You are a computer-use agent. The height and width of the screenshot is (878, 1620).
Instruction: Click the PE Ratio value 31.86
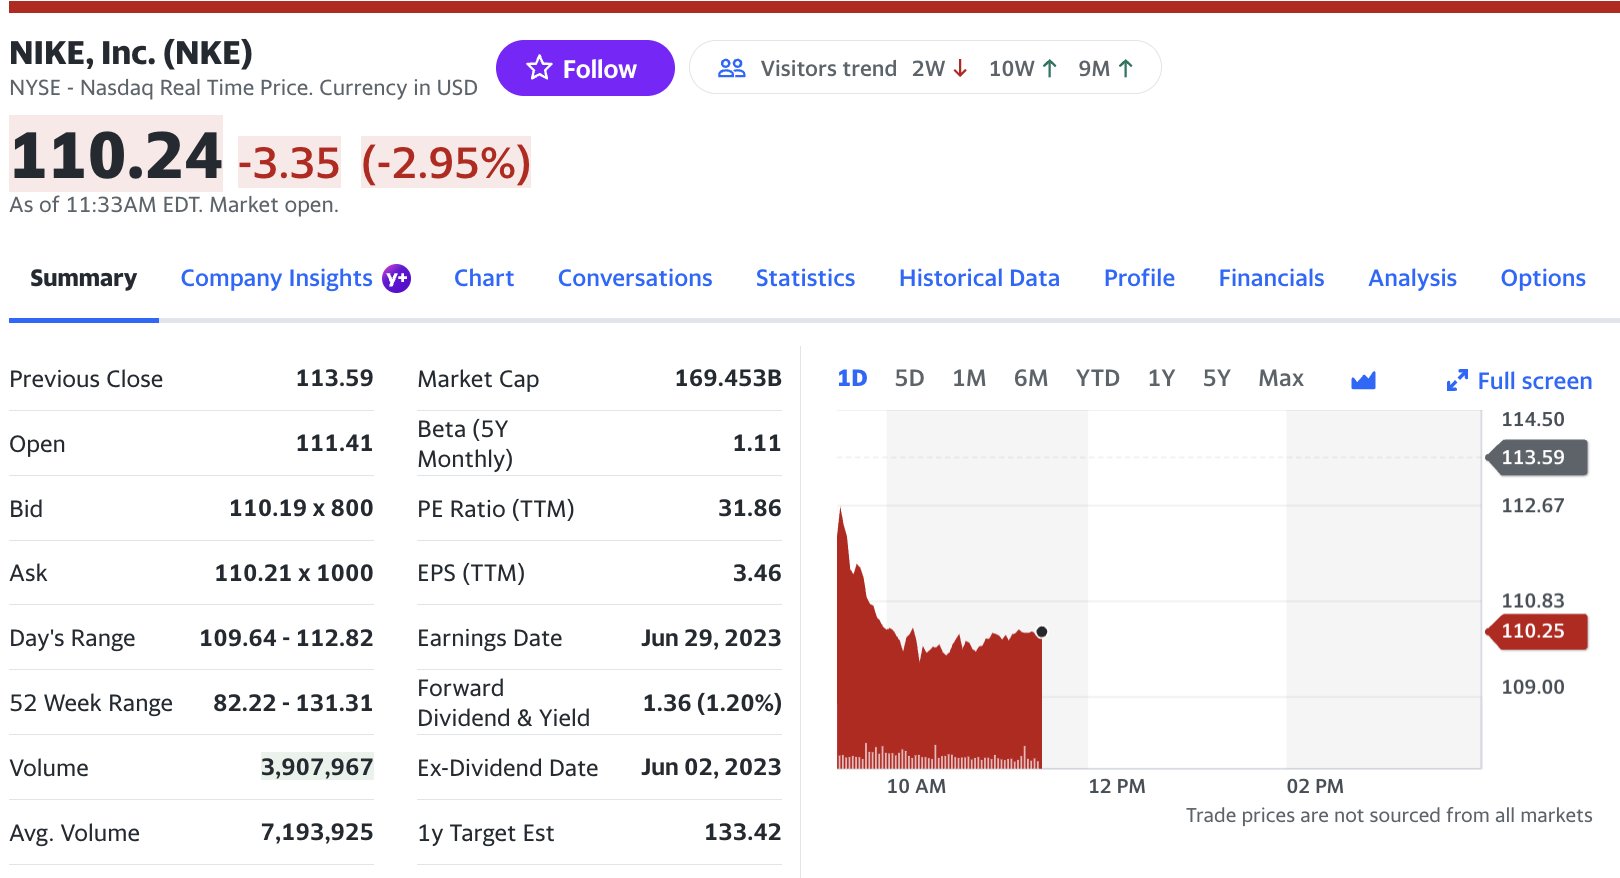coord(750,508)
